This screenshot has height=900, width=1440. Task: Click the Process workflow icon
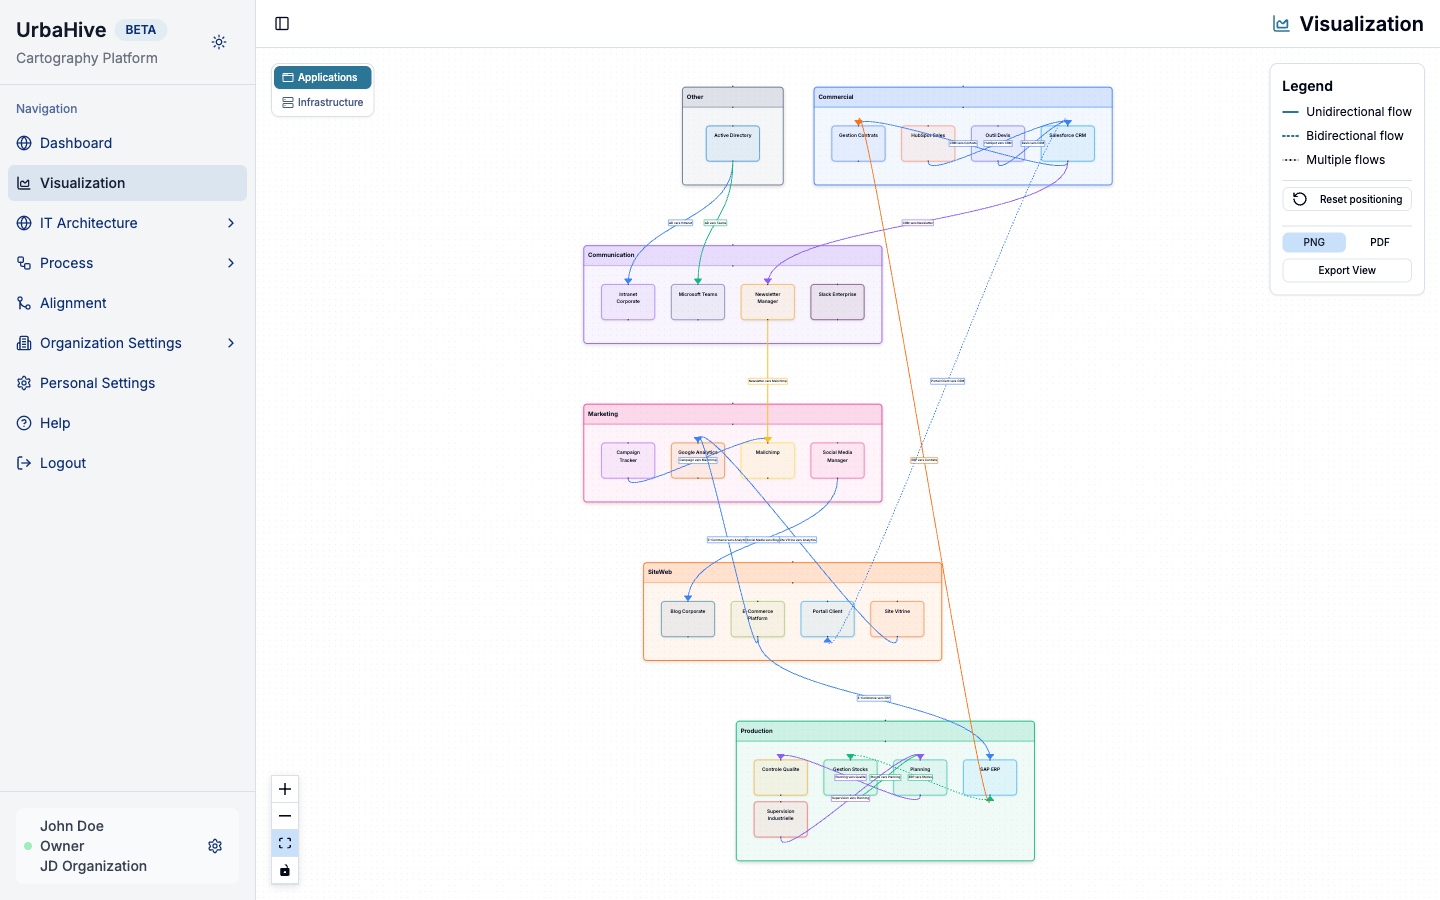(24, 263)
